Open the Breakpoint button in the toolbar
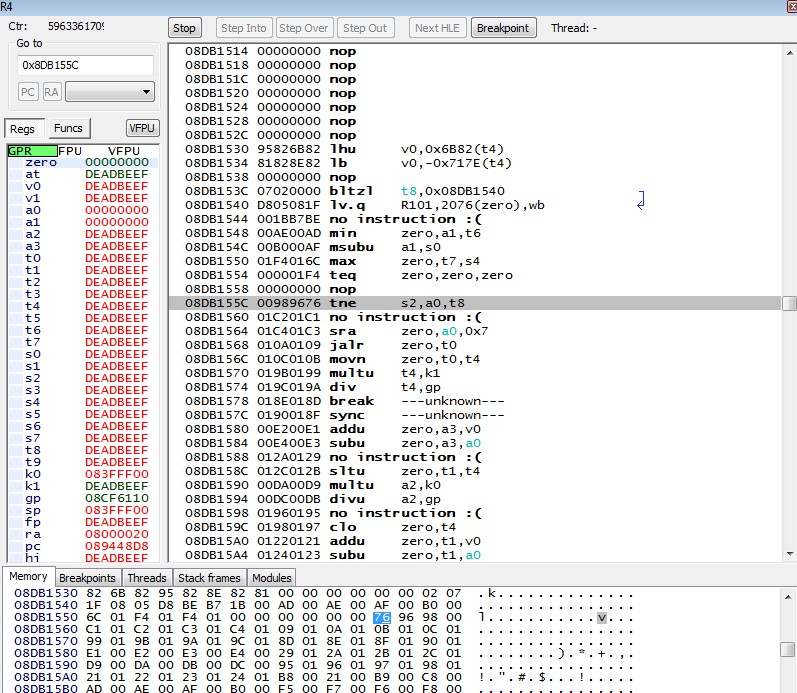 point(504,28)
